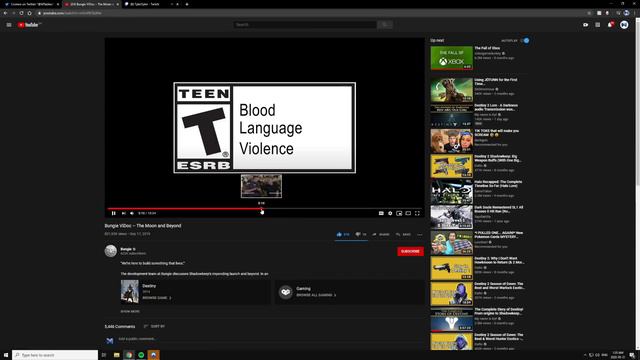Image resolution: width=640 pixels, height=360 pixels.
Task: Enable theater mode
Action: coord(408,213)
